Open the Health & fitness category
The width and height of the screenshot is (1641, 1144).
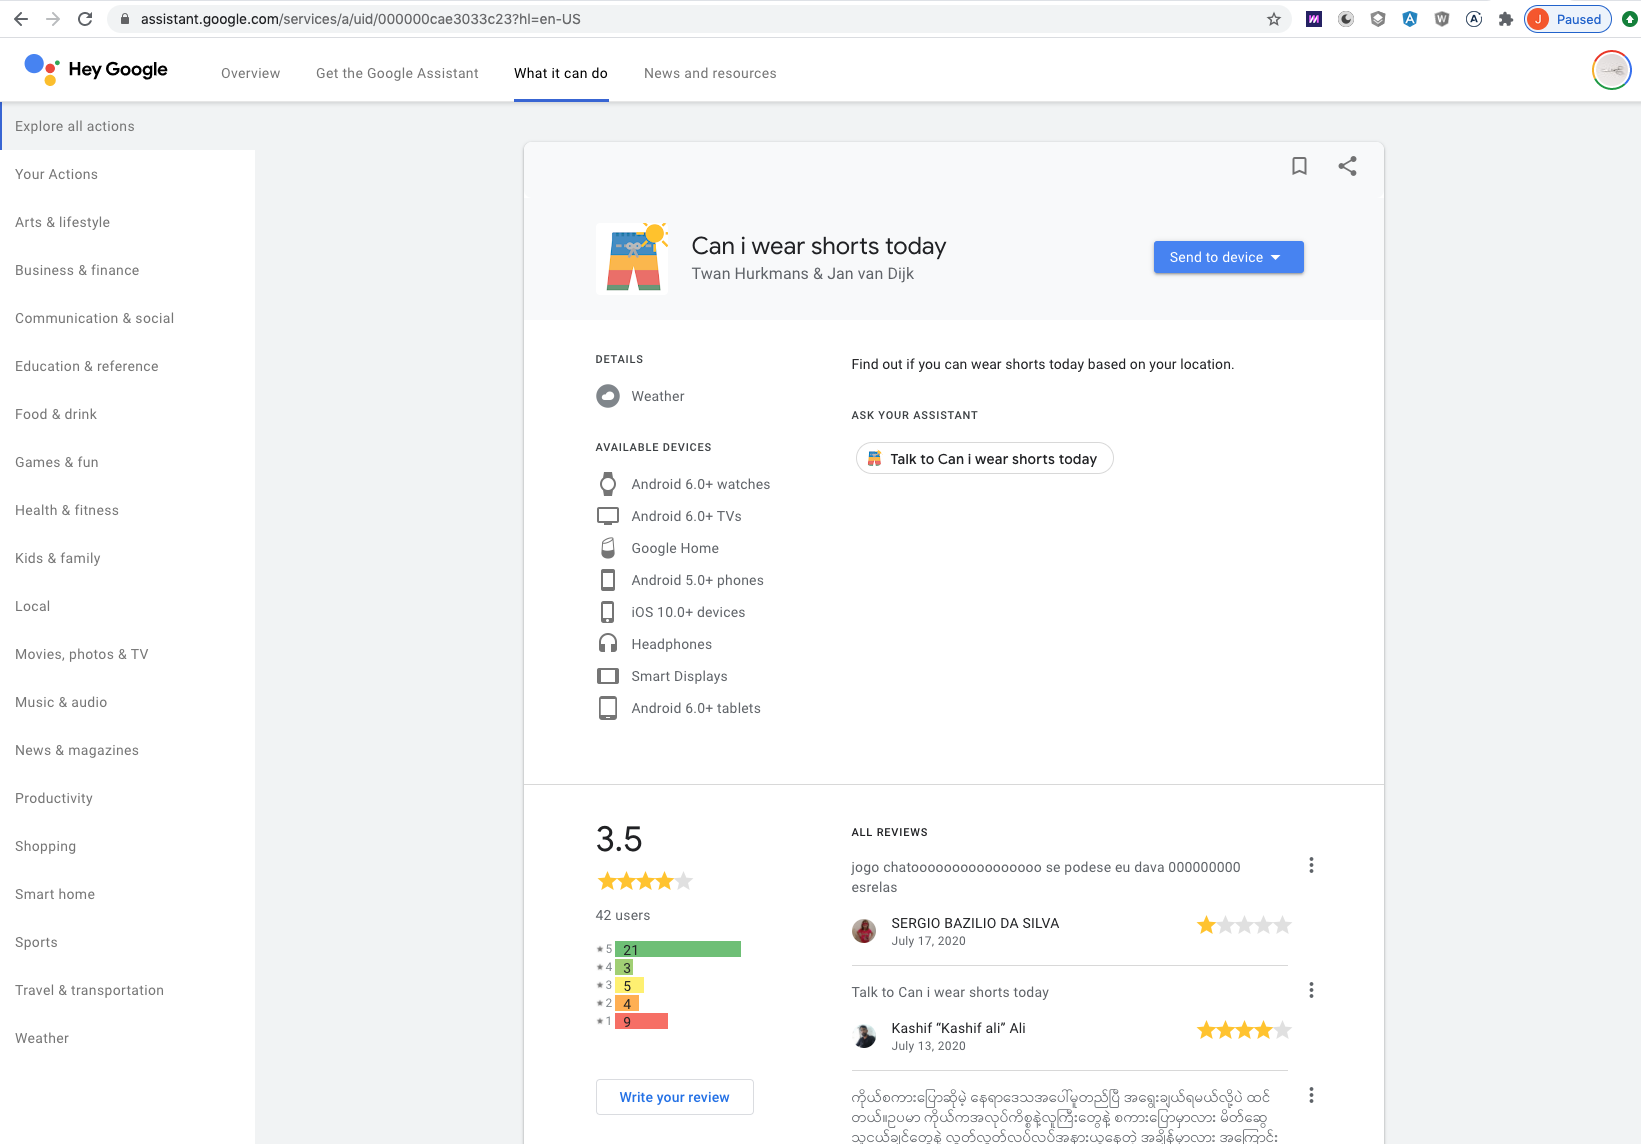pos(128,510)
